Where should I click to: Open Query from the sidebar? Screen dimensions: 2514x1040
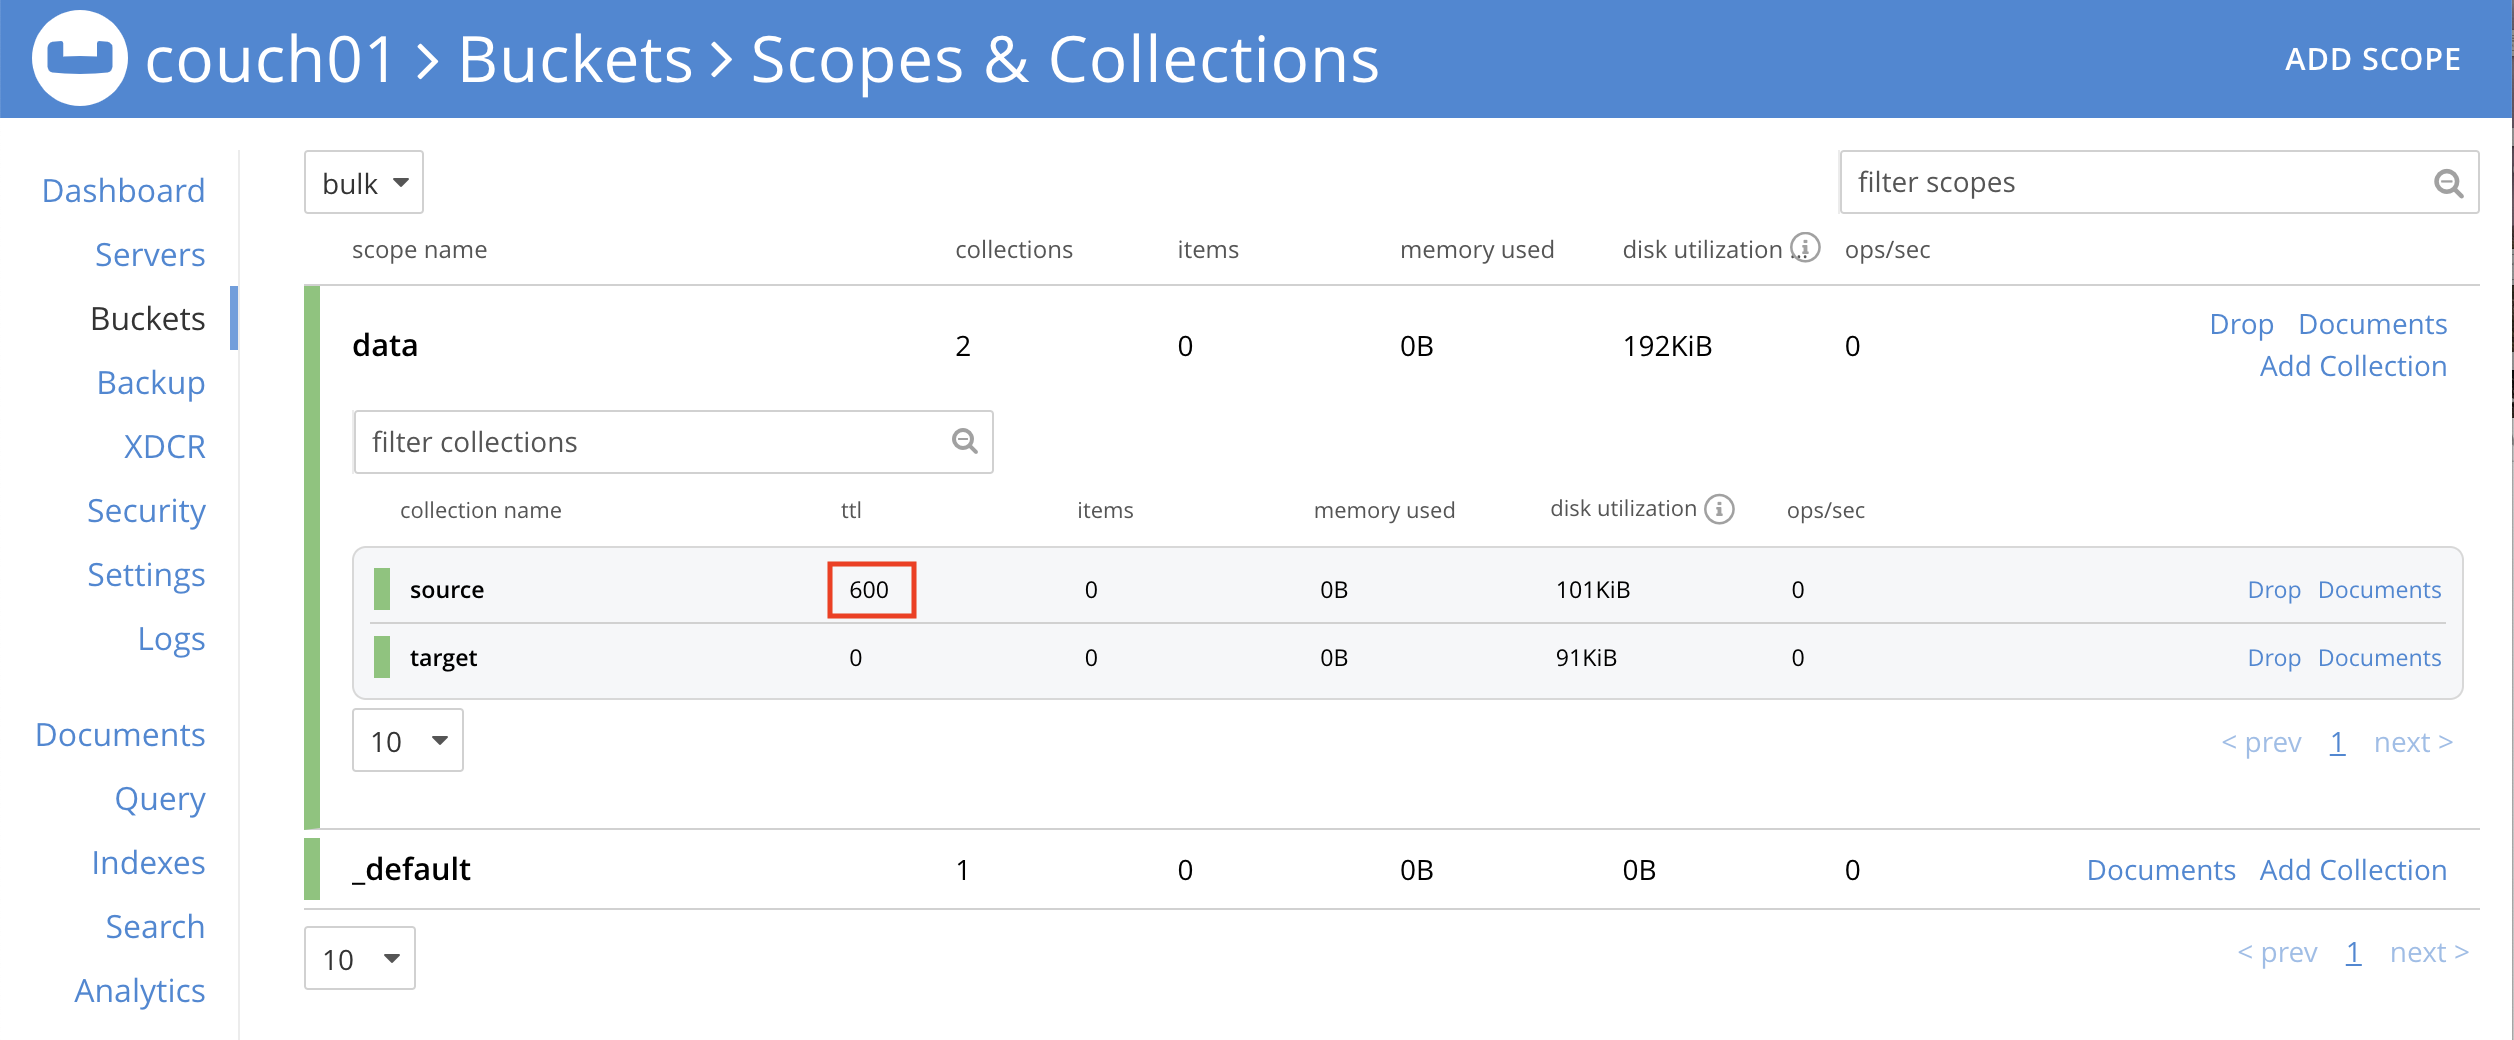pos(160,798)
